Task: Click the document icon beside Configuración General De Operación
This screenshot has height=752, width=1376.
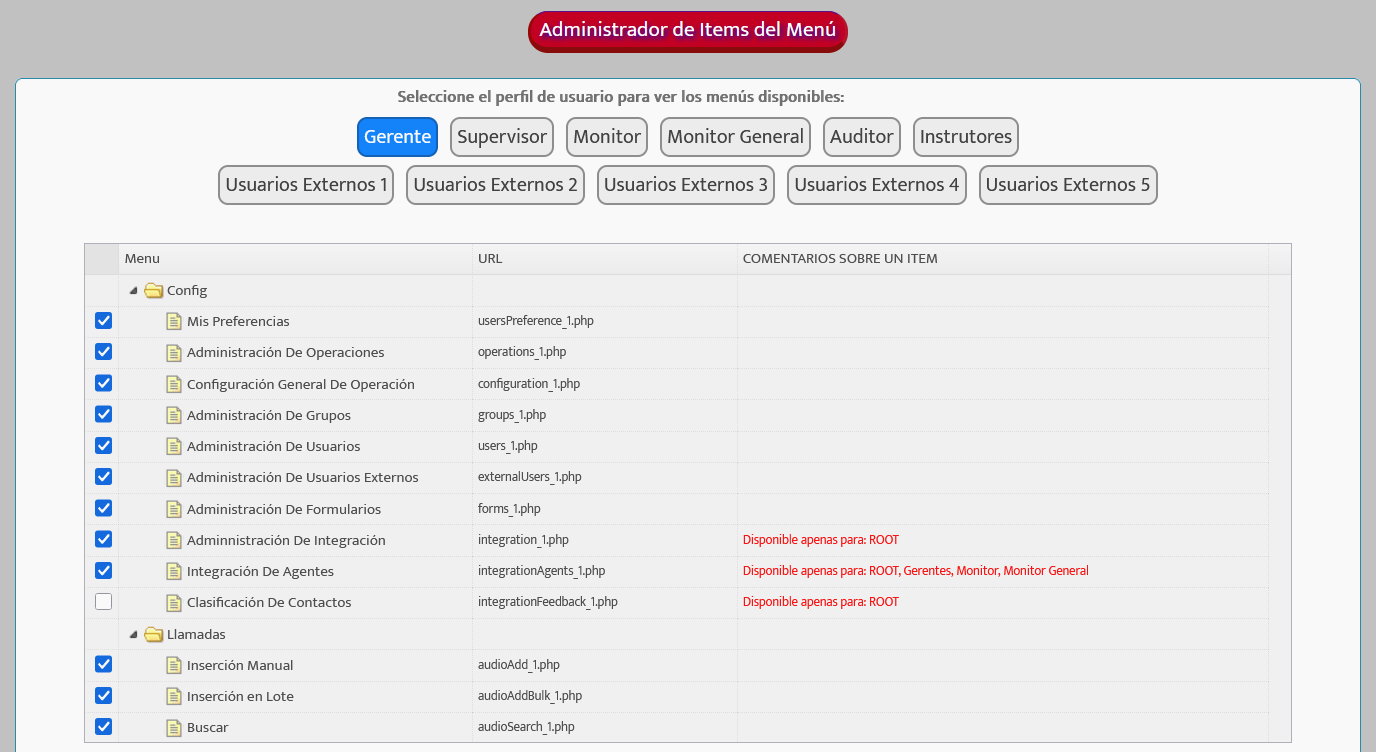Action: coord(174,384)
